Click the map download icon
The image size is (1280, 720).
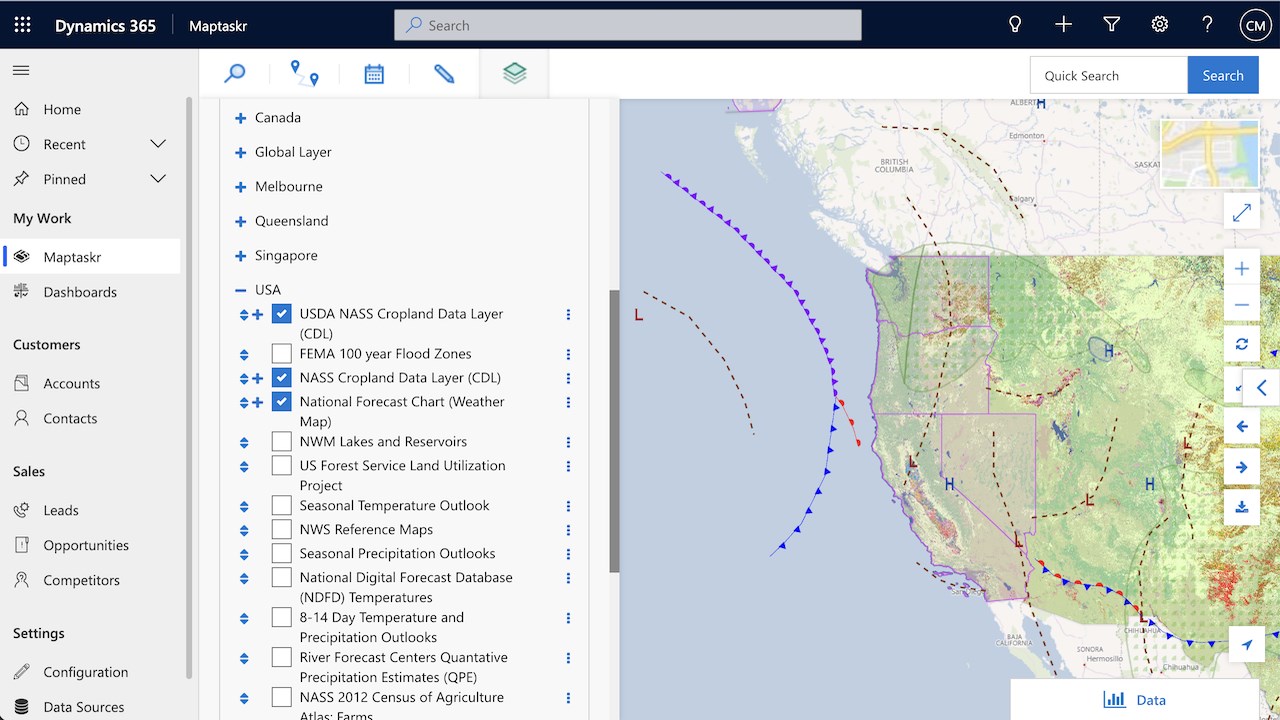[1241, 507]
